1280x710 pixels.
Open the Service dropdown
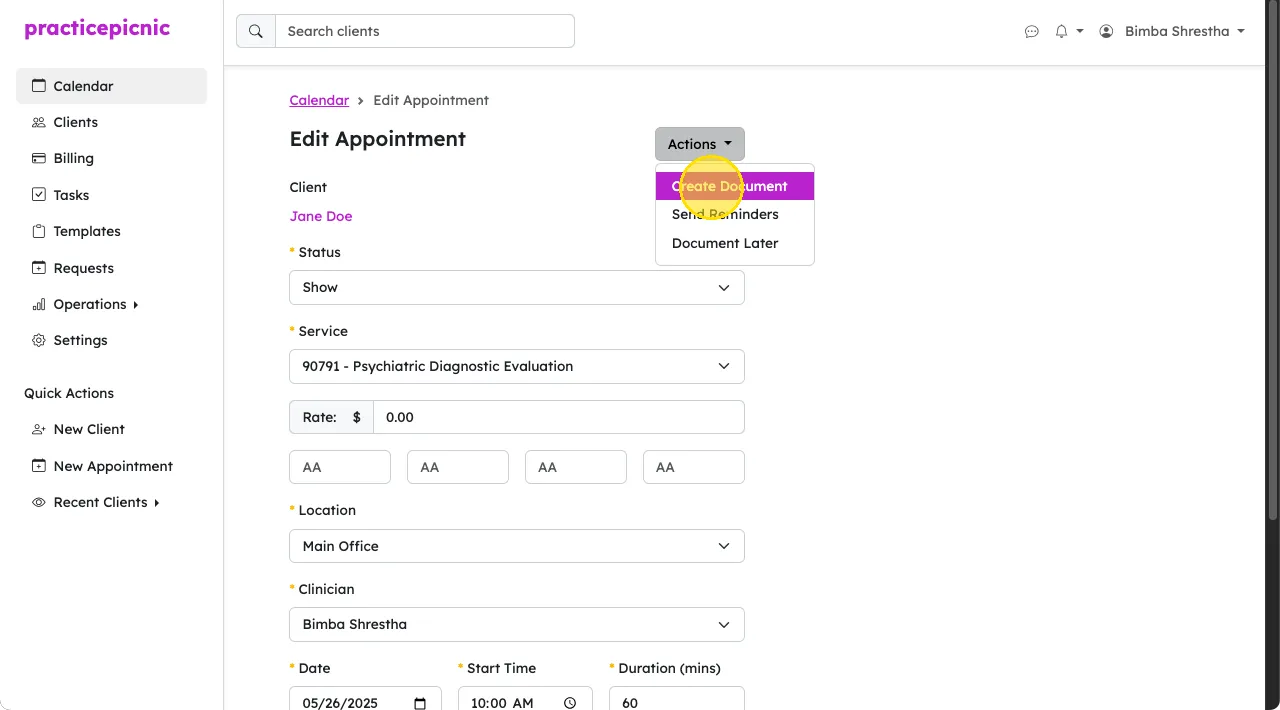517,366
